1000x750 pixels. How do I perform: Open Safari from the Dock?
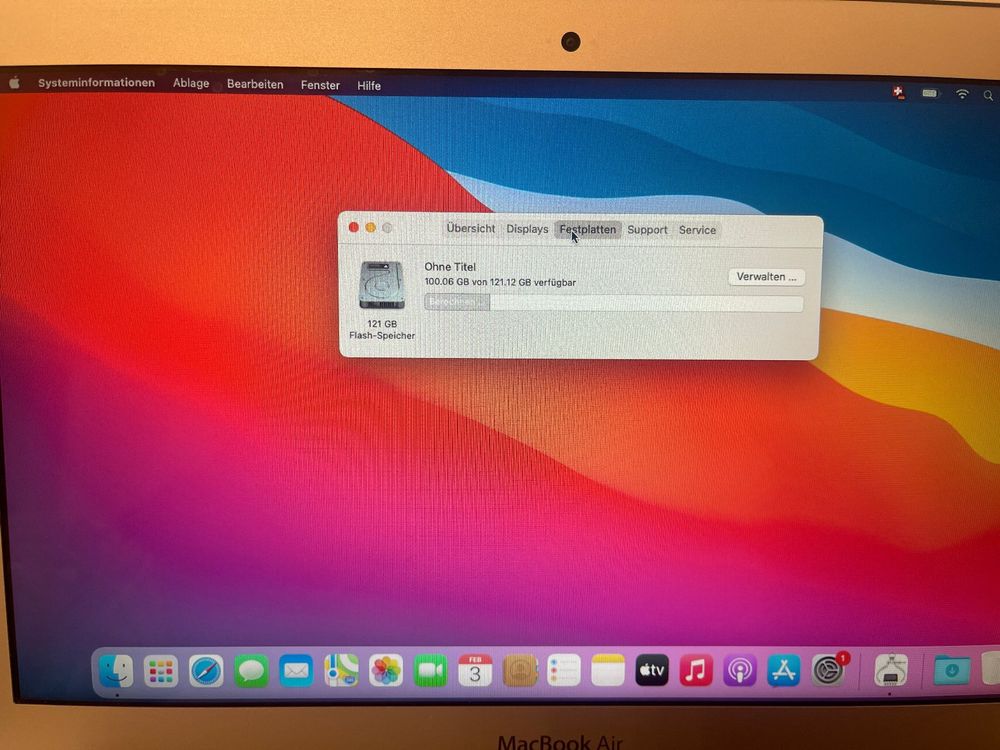(x=206, y=670)
